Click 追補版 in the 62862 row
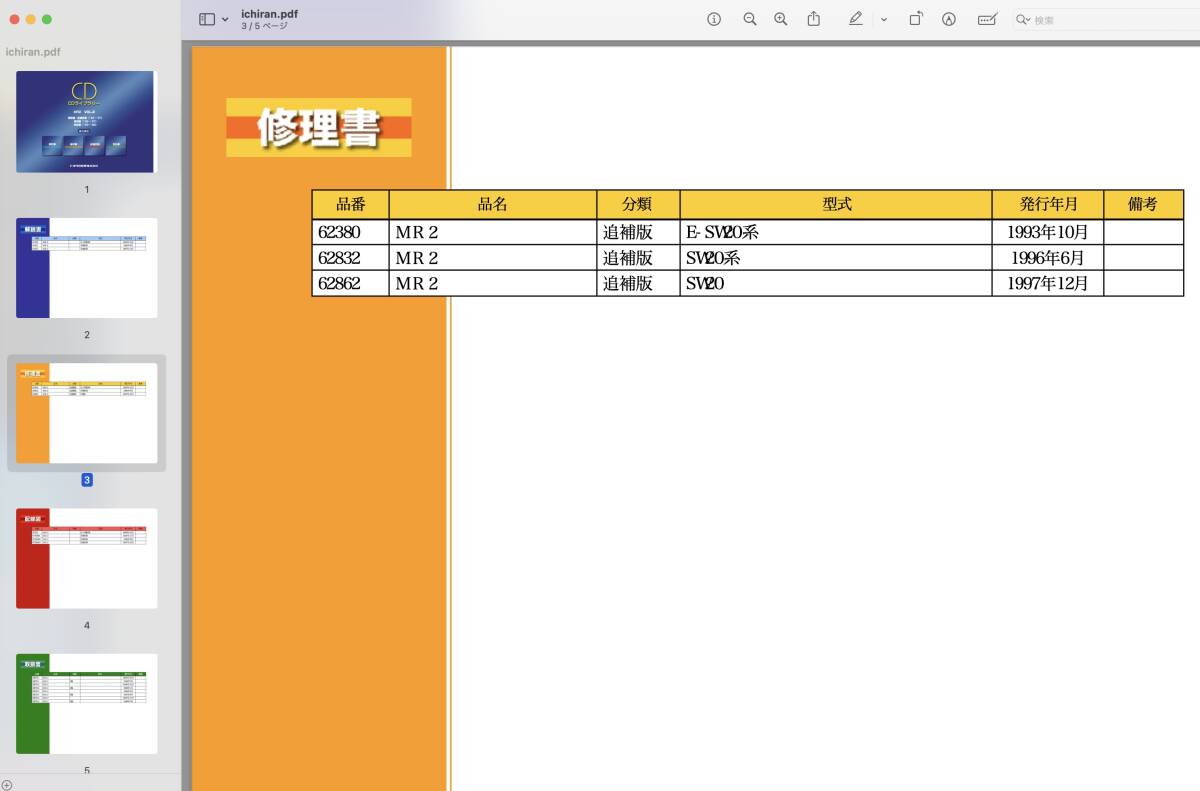 click(x=628, y=284)
